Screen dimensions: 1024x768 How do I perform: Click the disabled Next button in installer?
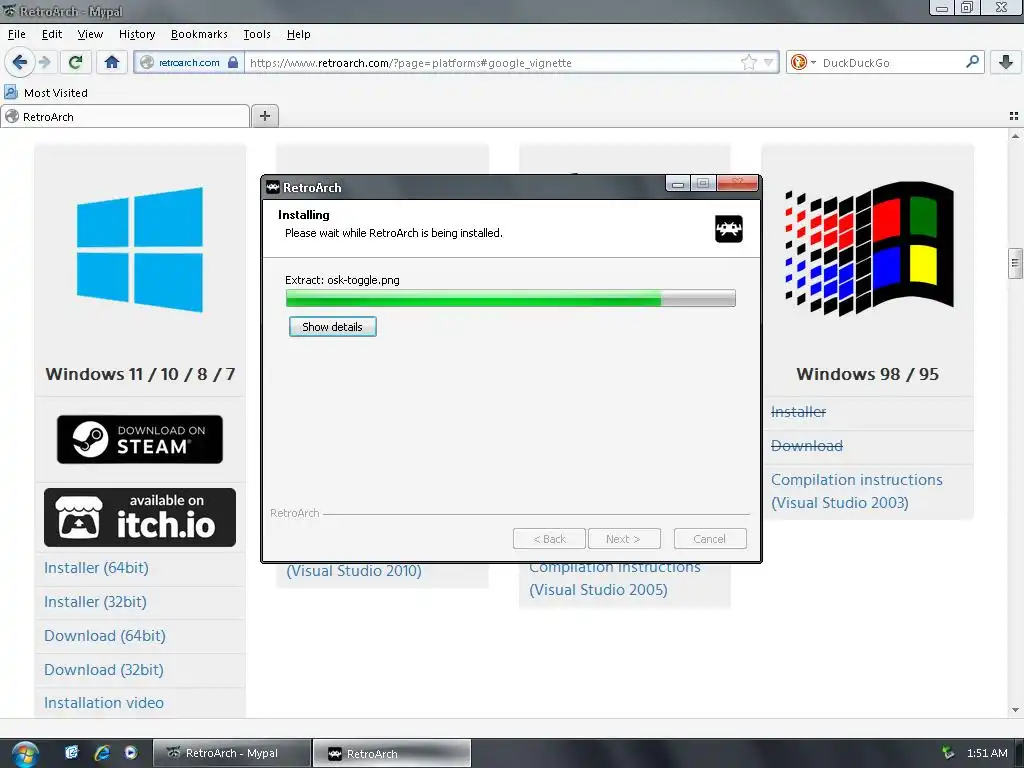pyautogui.click(x=624, y=539)
